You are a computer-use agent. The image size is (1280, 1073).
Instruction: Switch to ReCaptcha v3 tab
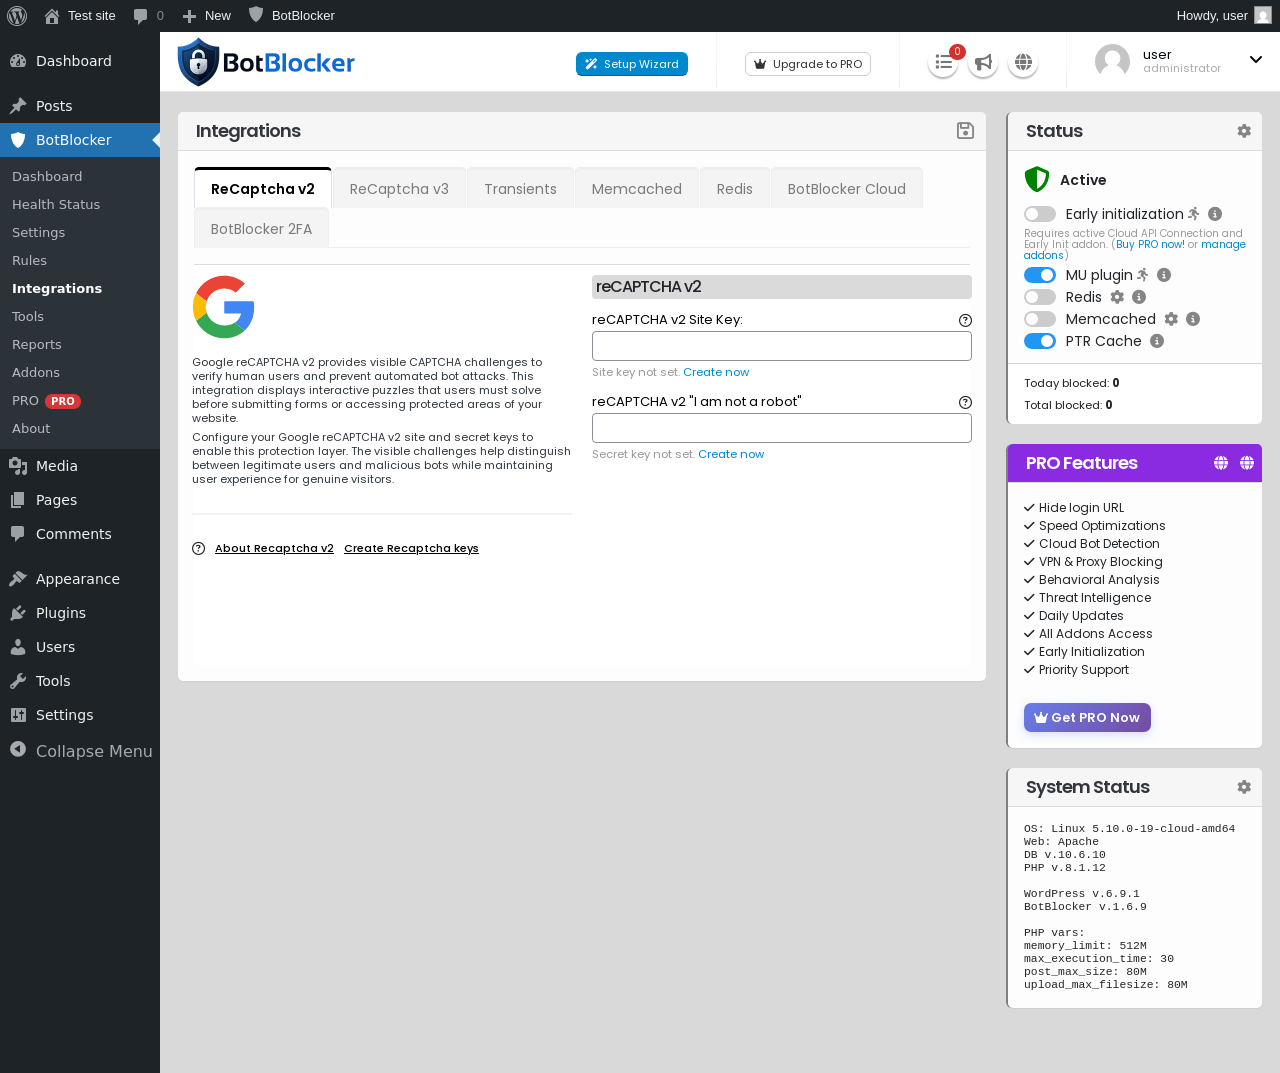pyautogui.click(x=399, y=189)
